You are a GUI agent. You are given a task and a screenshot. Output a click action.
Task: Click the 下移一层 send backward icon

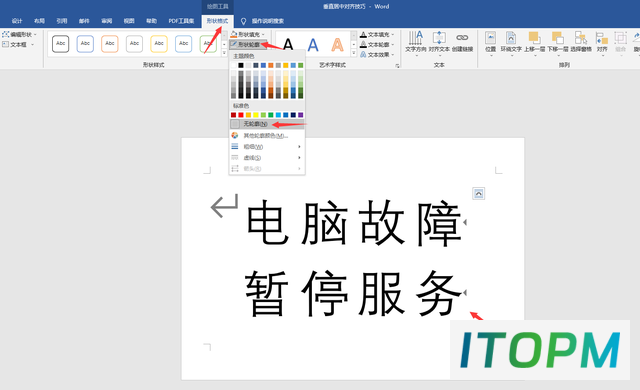pyautogui.click(x=558, y=42)
